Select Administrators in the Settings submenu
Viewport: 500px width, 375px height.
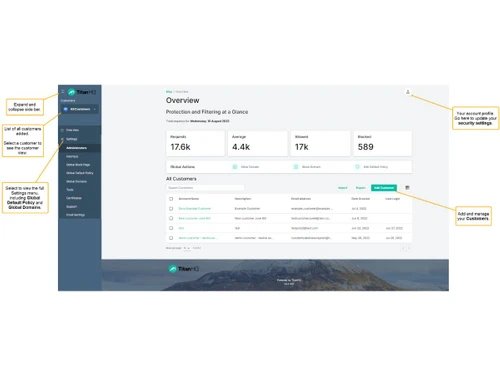[x=76, y=148]
